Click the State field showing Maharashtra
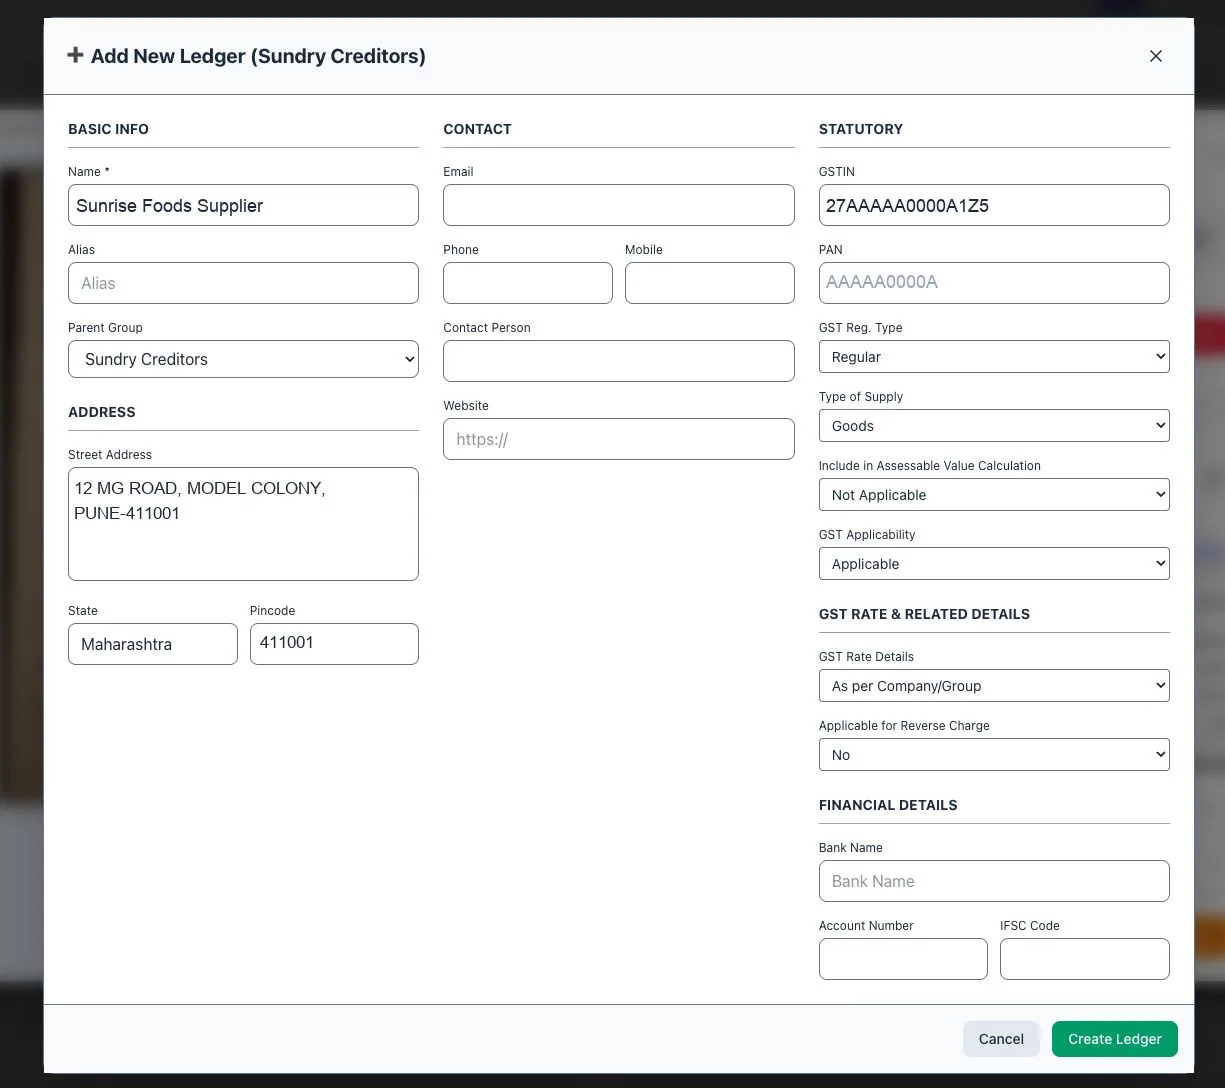This screenshot has height=1088, width=1225. coord(153,644)
